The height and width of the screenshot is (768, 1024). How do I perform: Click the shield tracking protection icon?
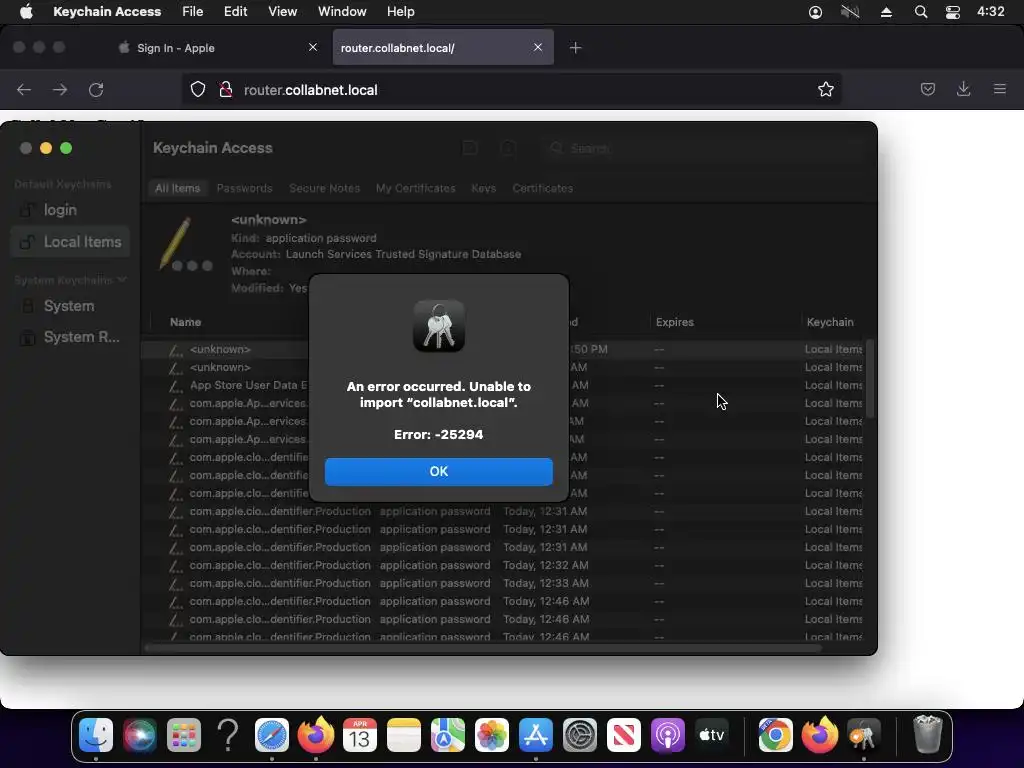tap(198, 89)
